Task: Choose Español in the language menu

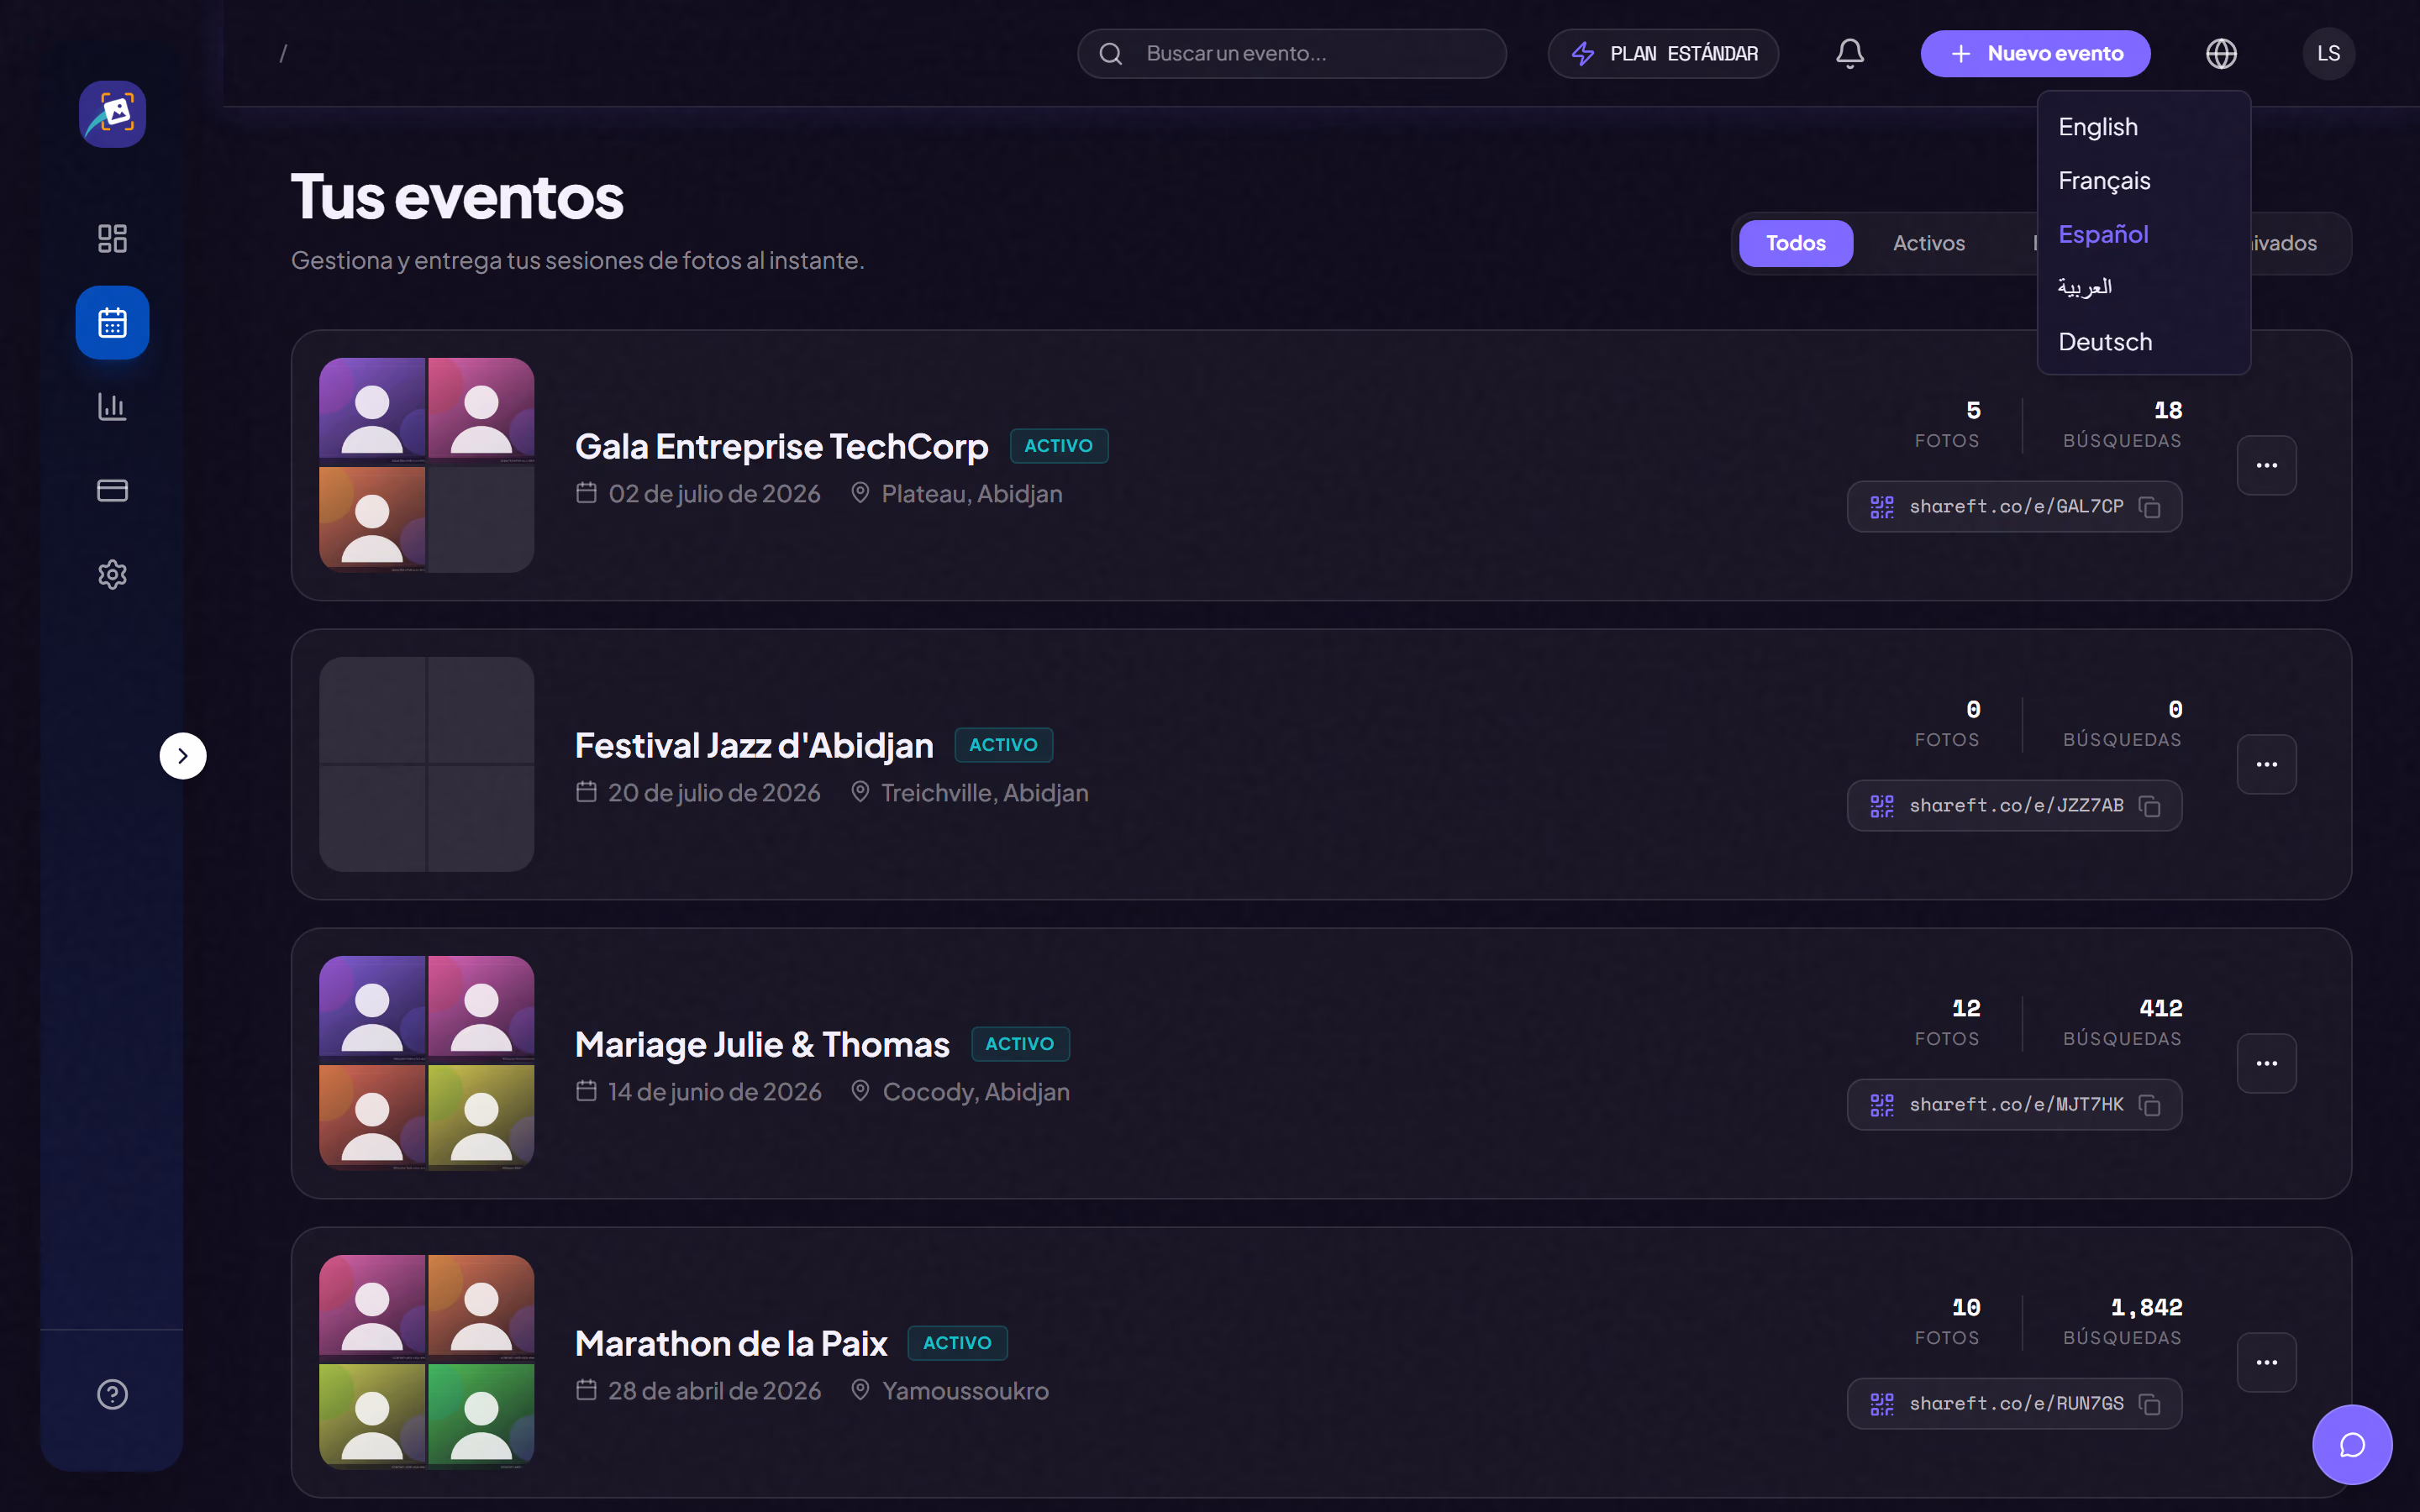Action: click(x=2144, y=234)
